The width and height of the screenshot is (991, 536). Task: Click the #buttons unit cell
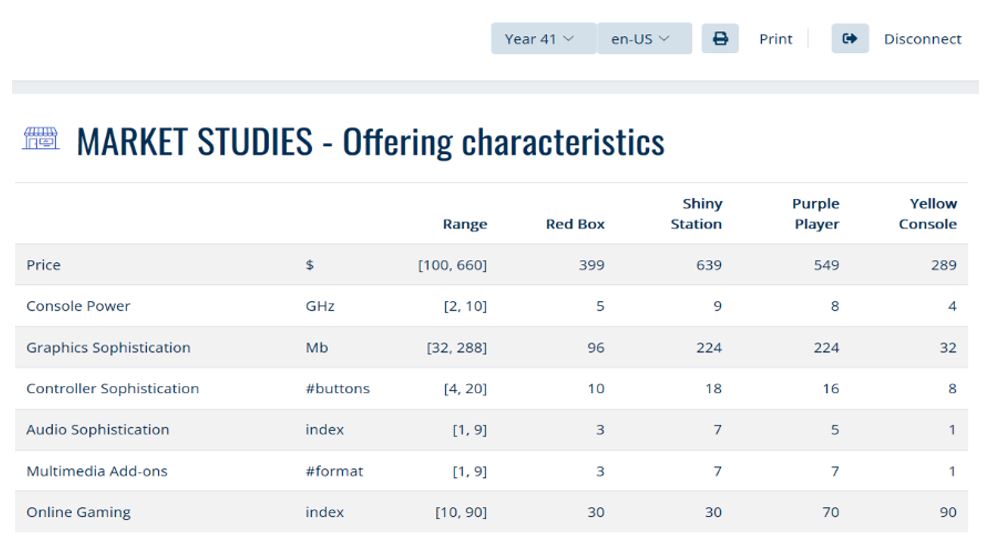point(337,389)
